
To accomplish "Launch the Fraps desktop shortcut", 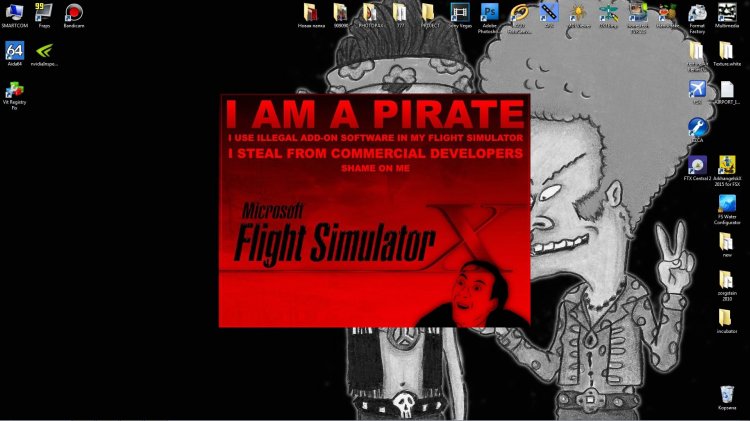I will click(x=44, y=15).
